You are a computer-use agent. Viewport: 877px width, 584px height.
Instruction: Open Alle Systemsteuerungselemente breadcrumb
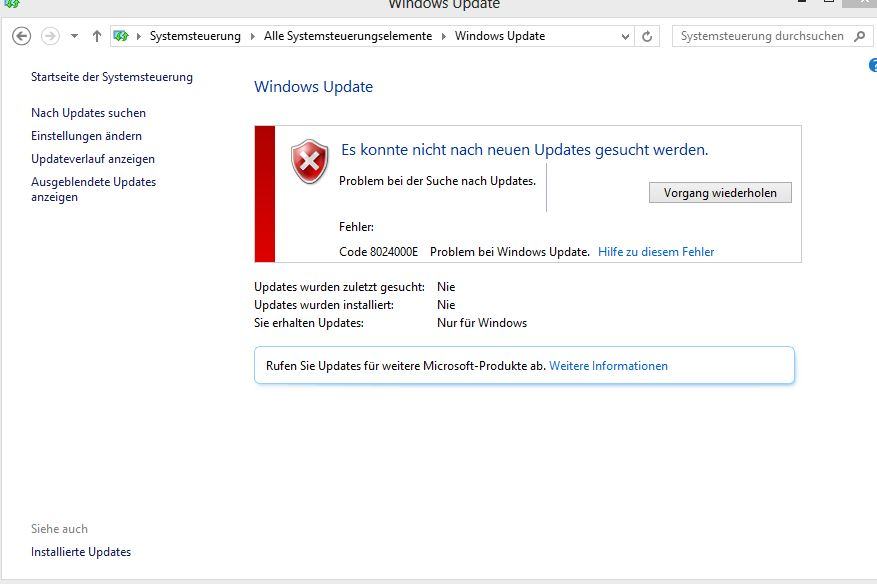tap(348, 36)
